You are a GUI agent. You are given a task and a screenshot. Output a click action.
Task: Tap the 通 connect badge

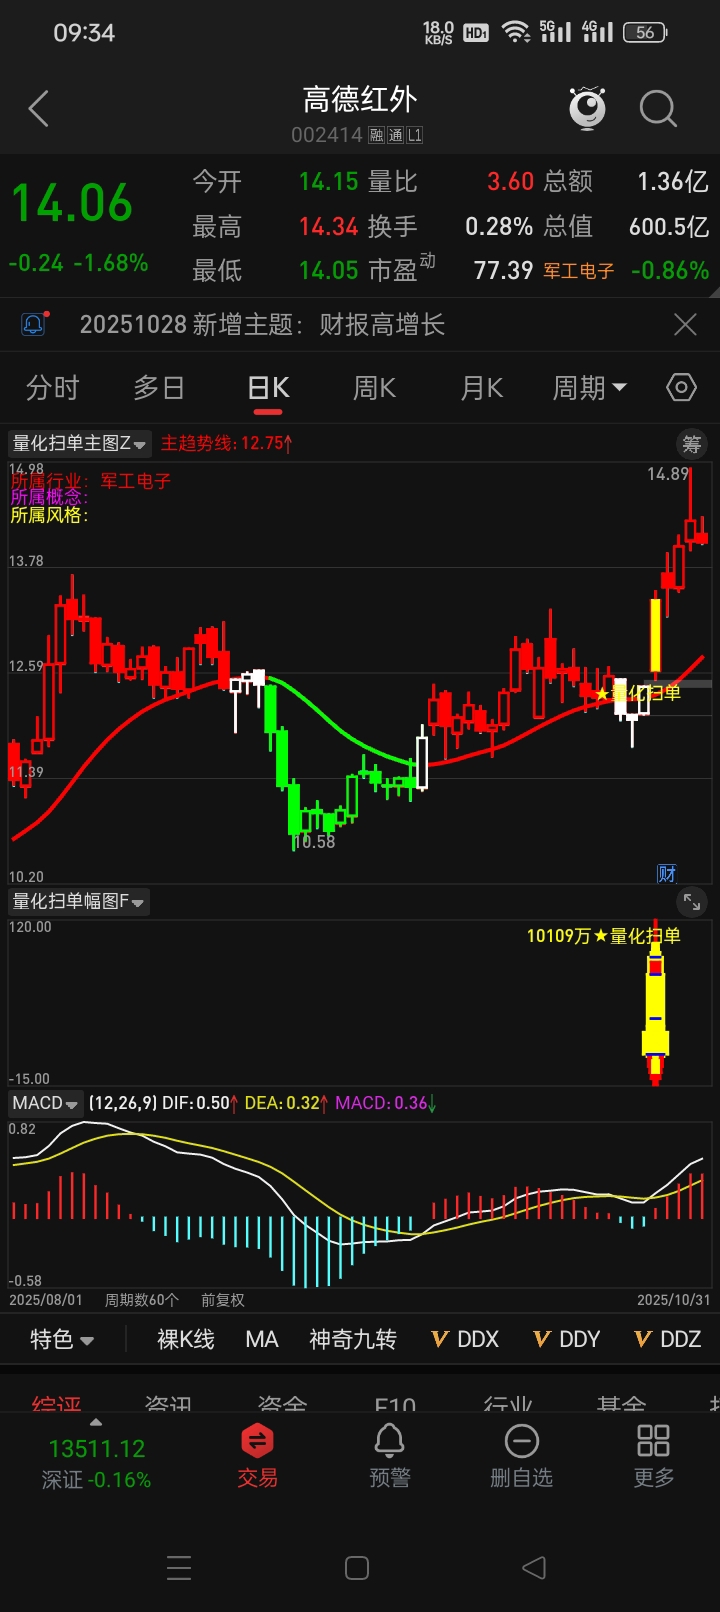[x=395, y=135]
